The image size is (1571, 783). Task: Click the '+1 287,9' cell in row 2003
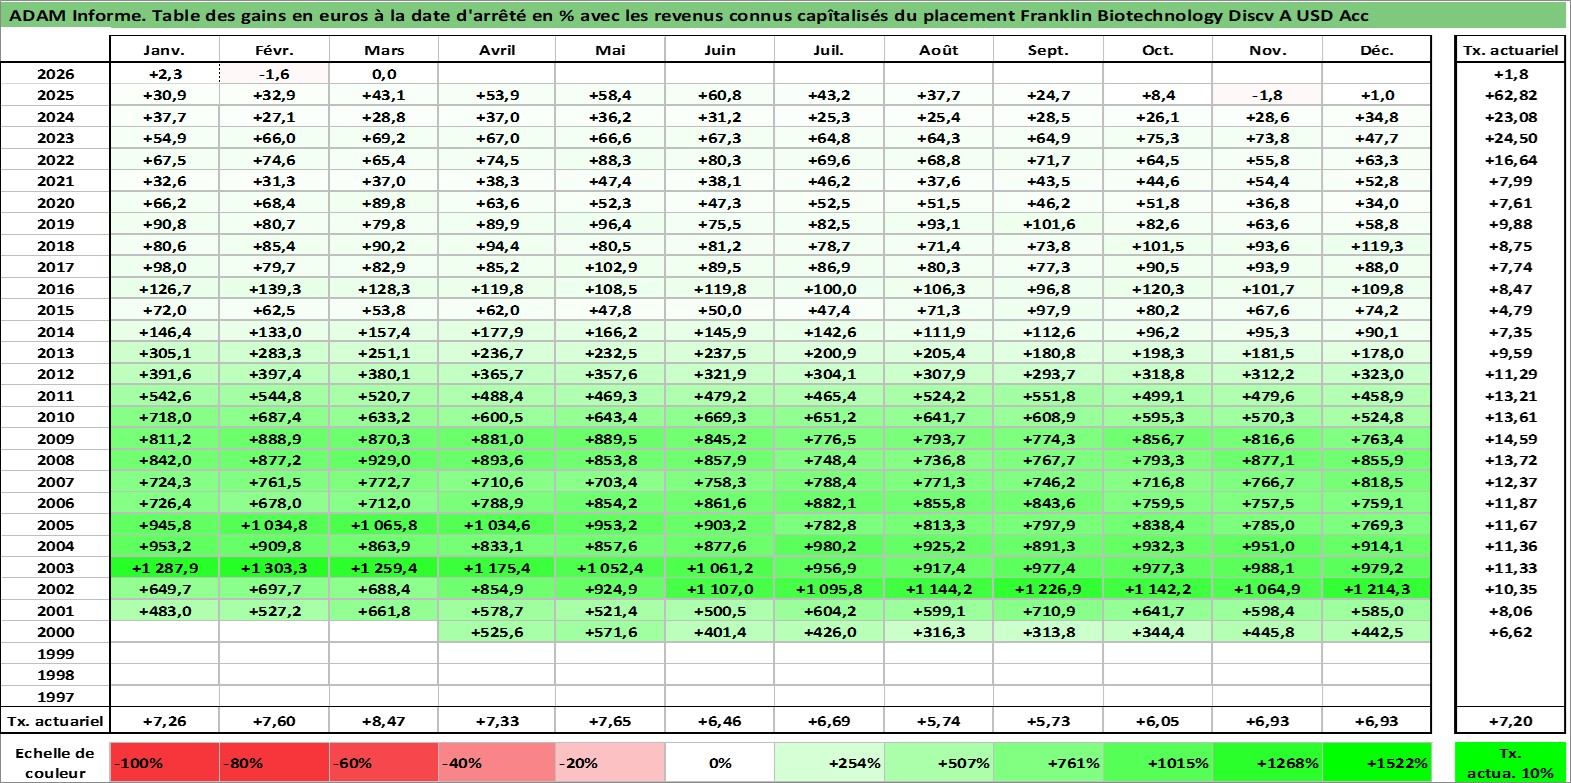pyautogui.click(x=164, y=568)
